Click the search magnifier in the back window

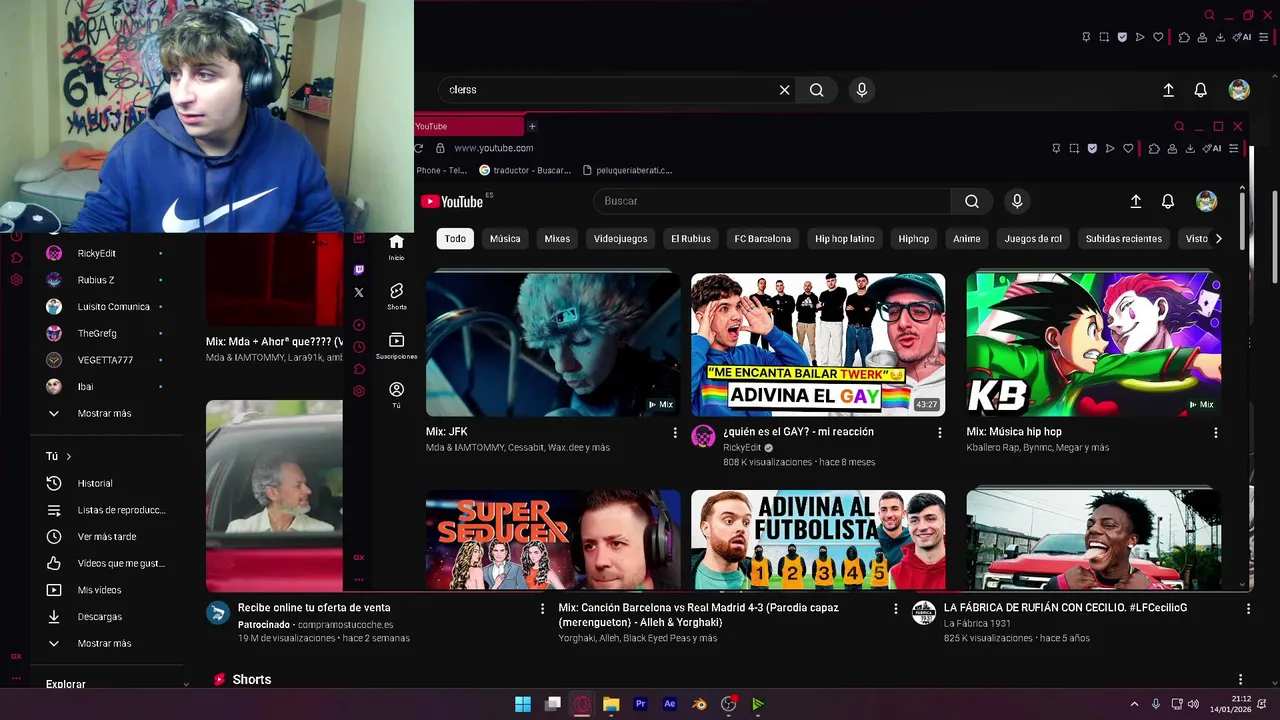(x=817, y=90)
